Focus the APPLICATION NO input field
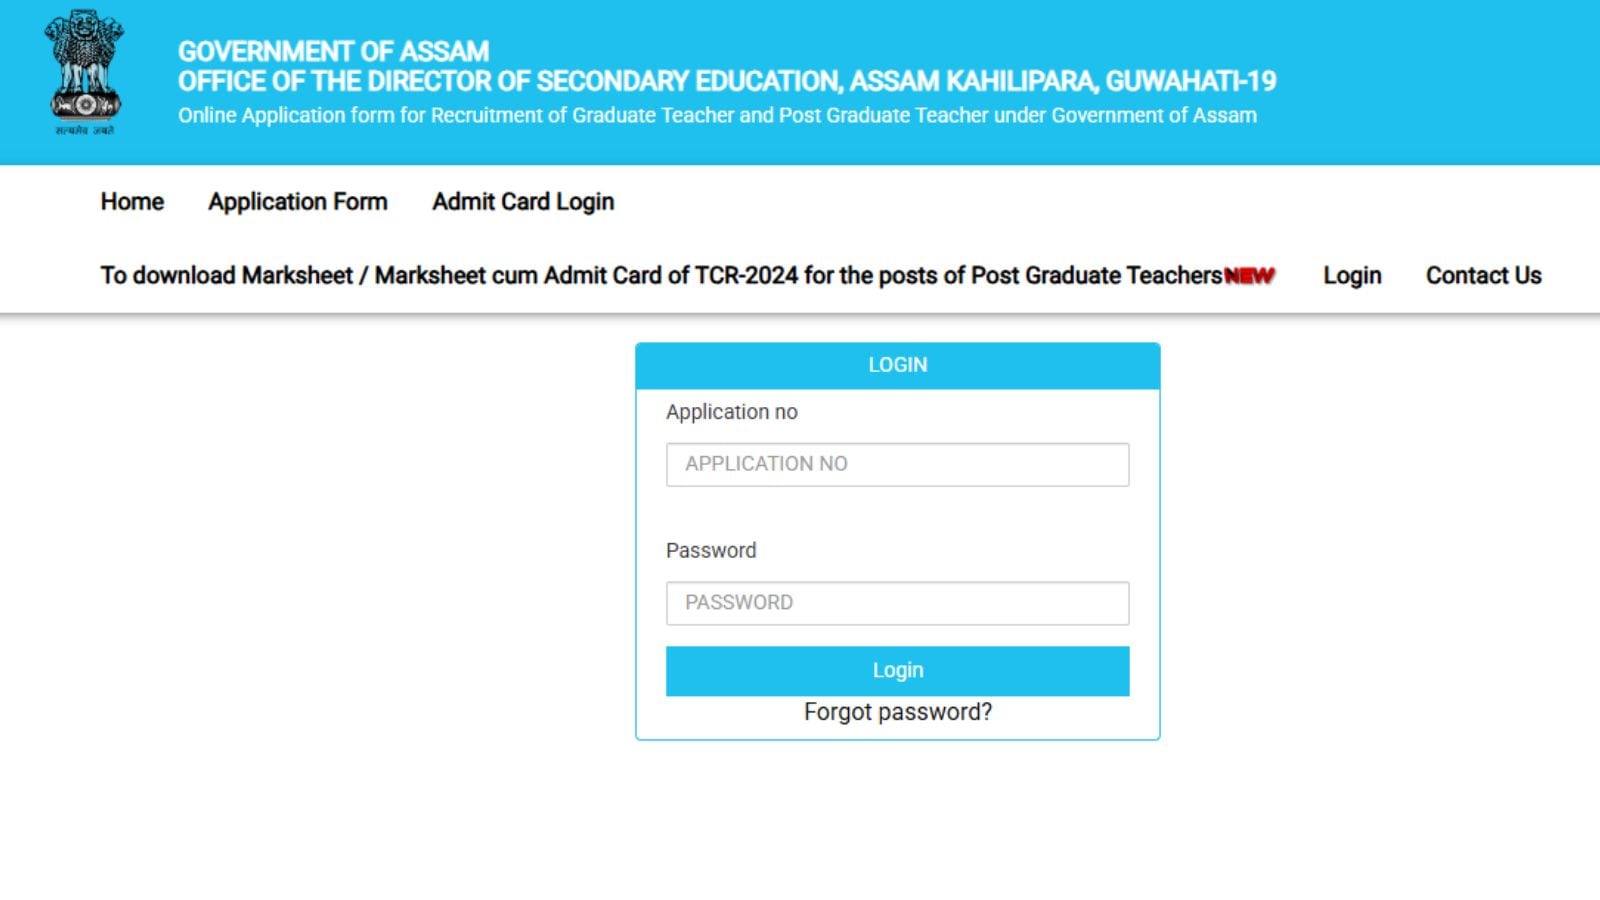The image size is (1600, 900). pos(897,464)
